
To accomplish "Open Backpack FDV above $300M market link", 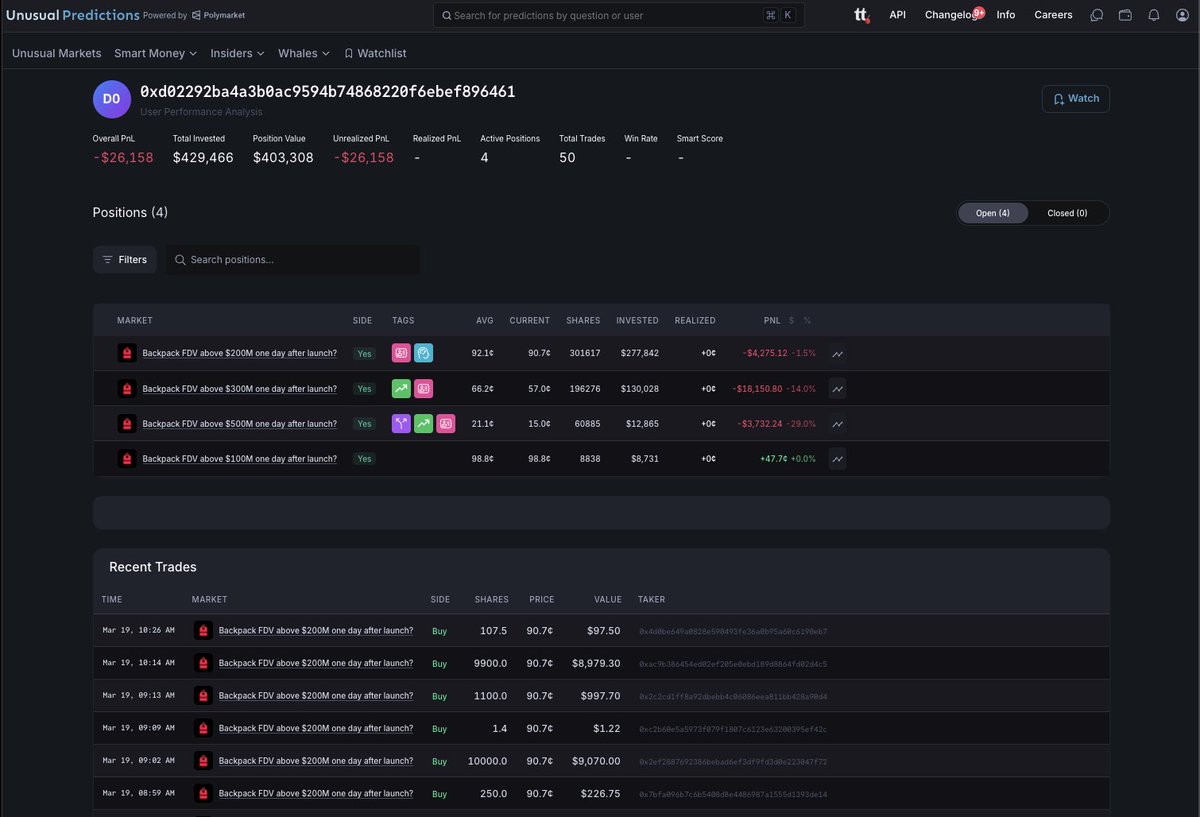I will click(x=239, y=389).
